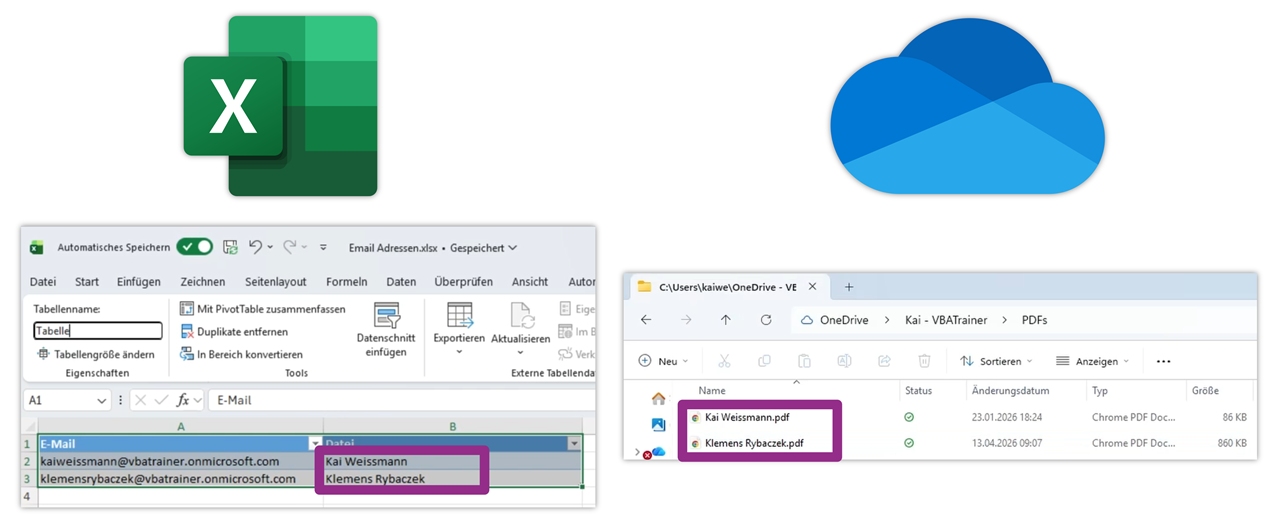Open the Sortieren dropdown
The width and height of the screenshot is (1280, 520).
[997, 361]
